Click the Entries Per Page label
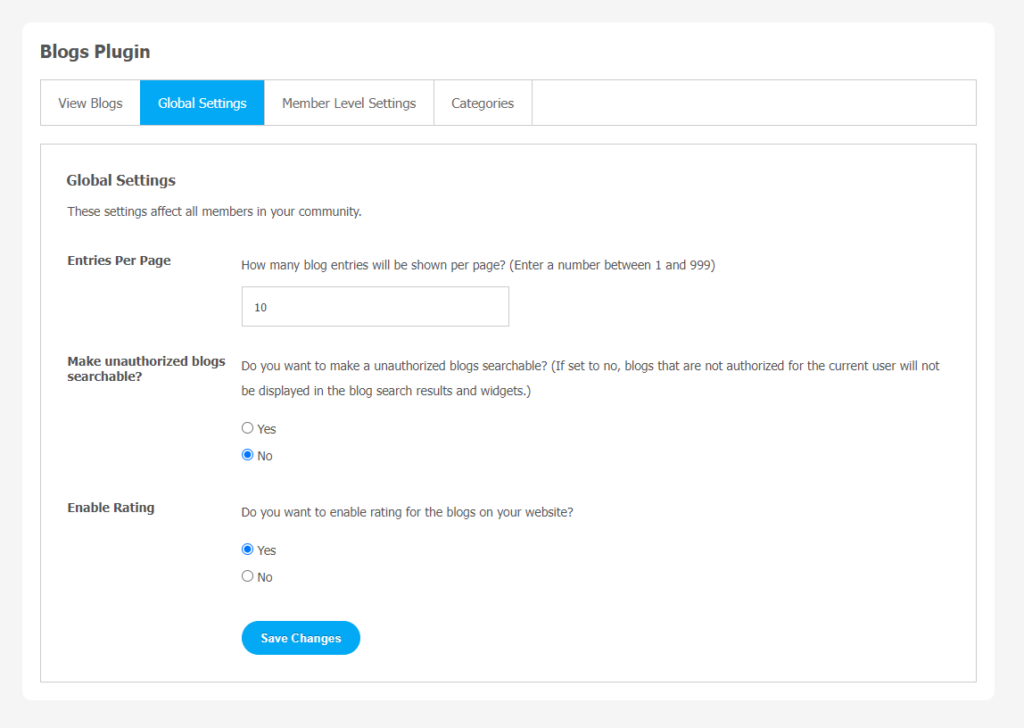1024x728 pixels. click(x=119, y=261)
